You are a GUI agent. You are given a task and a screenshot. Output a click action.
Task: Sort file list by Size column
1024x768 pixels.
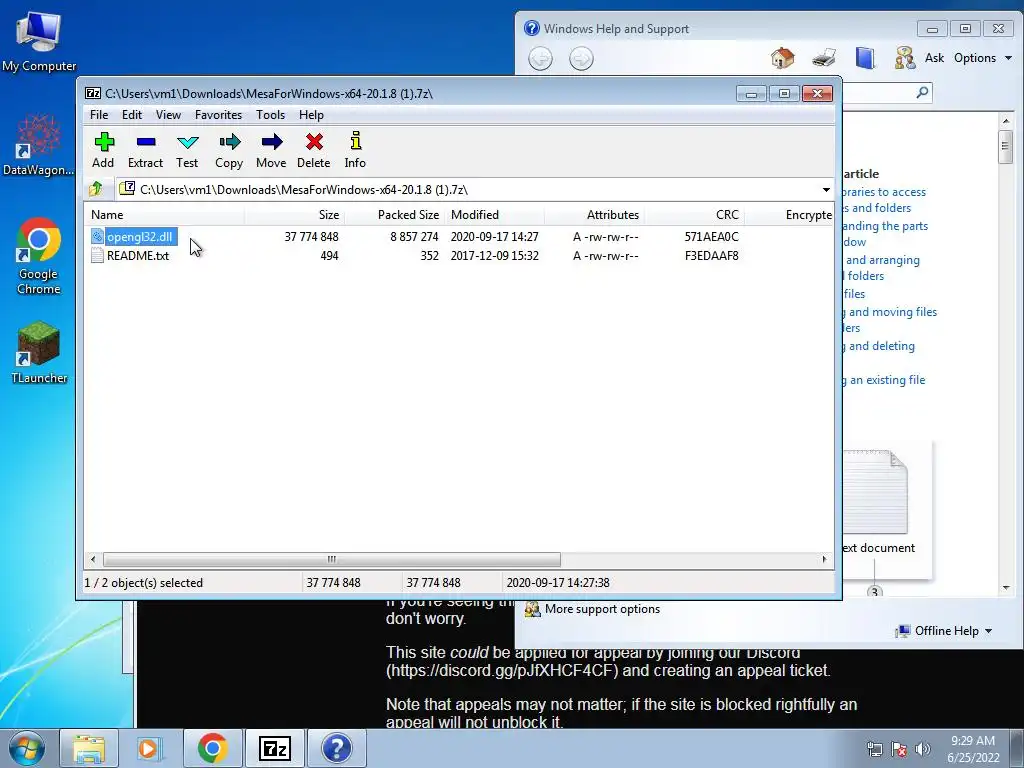pyautogui.click(x=295, y=215)
